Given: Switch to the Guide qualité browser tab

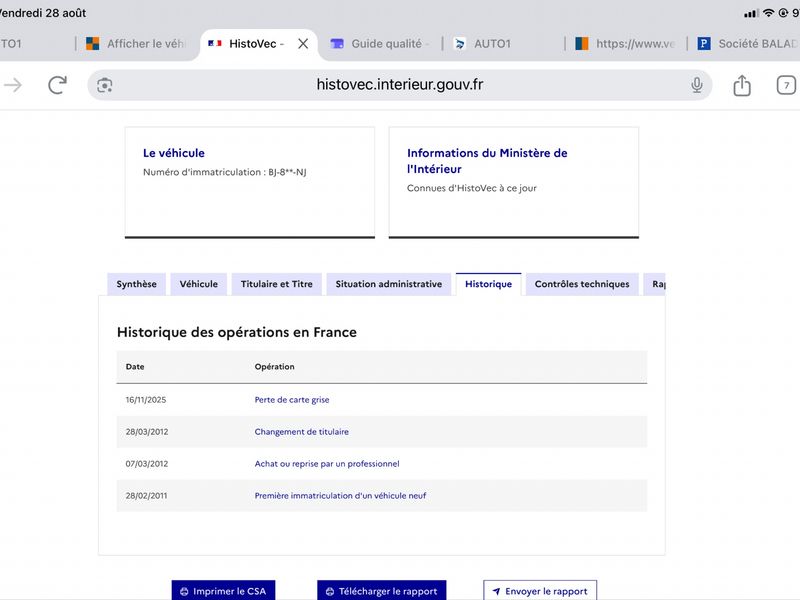Looking at the screenshot, I should click(x=380, y=44).
